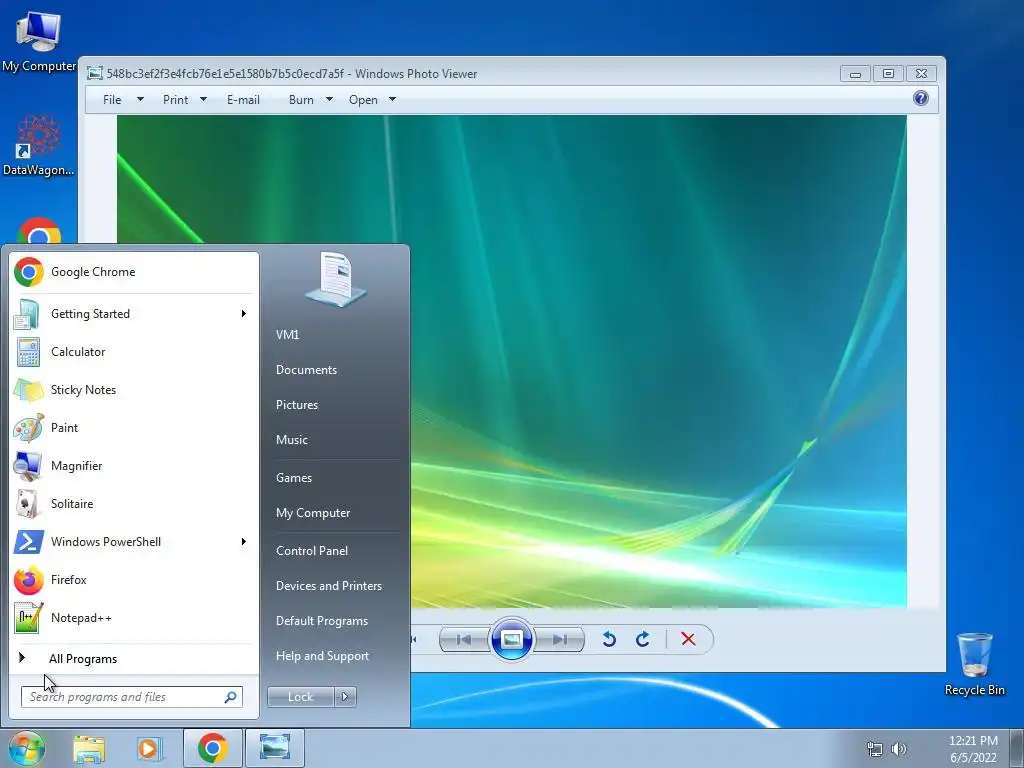Select the DataWagon desktop shortcut
The image size is (1024, 768).
[39, 145]
